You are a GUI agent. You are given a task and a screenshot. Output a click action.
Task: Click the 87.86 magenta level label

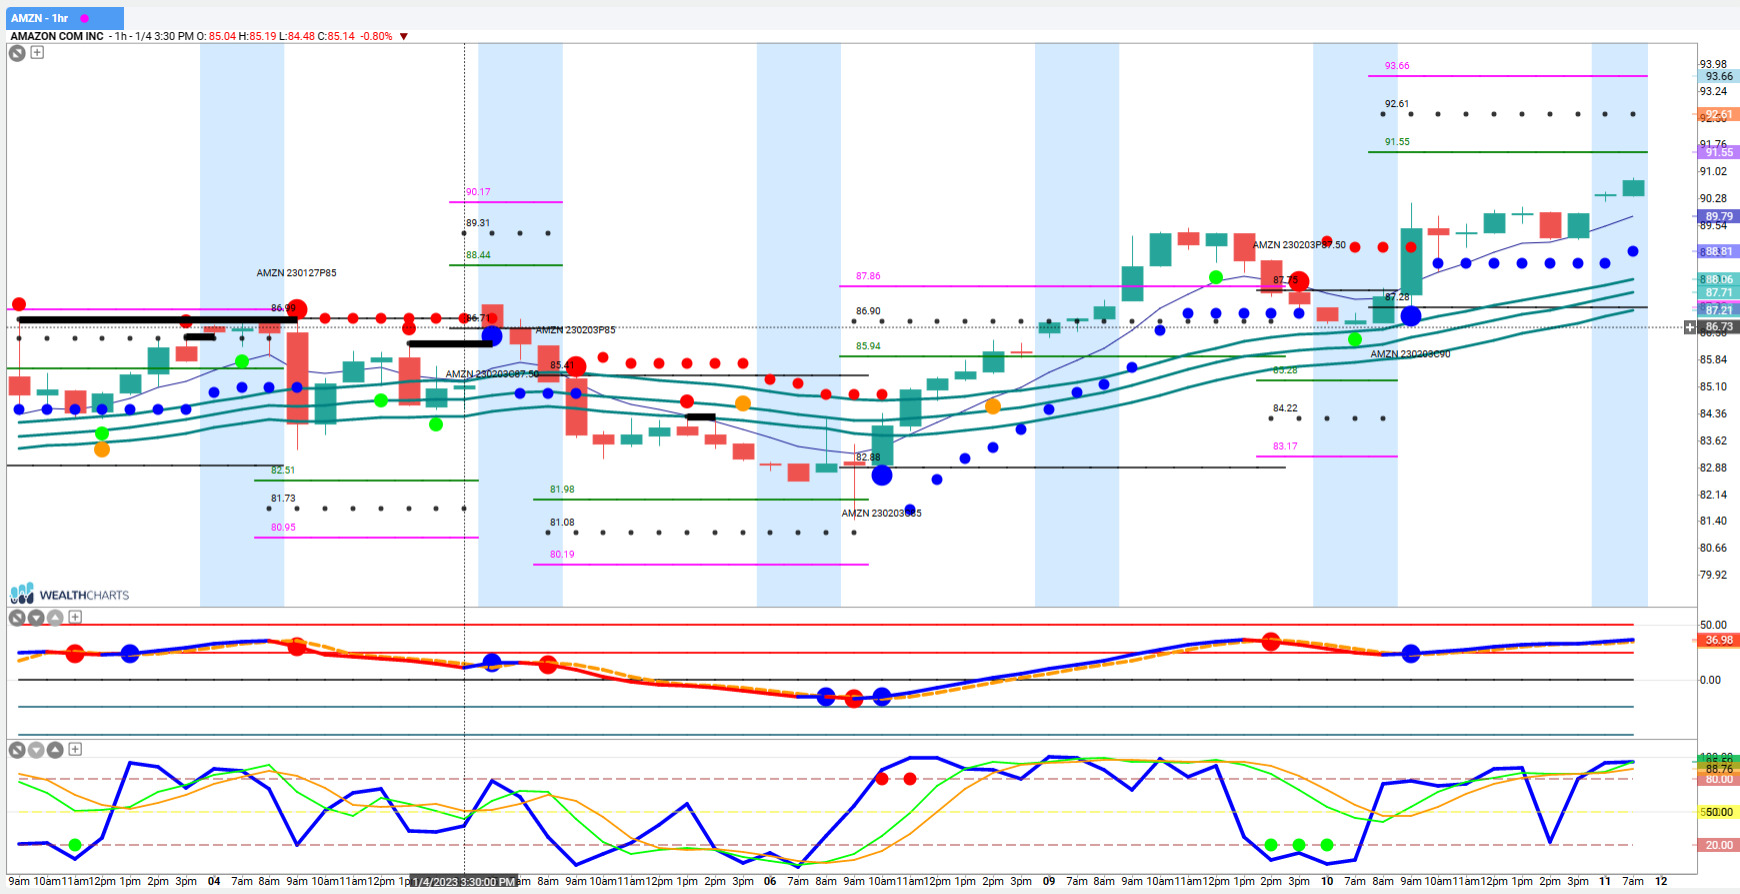tap(868, 276)
